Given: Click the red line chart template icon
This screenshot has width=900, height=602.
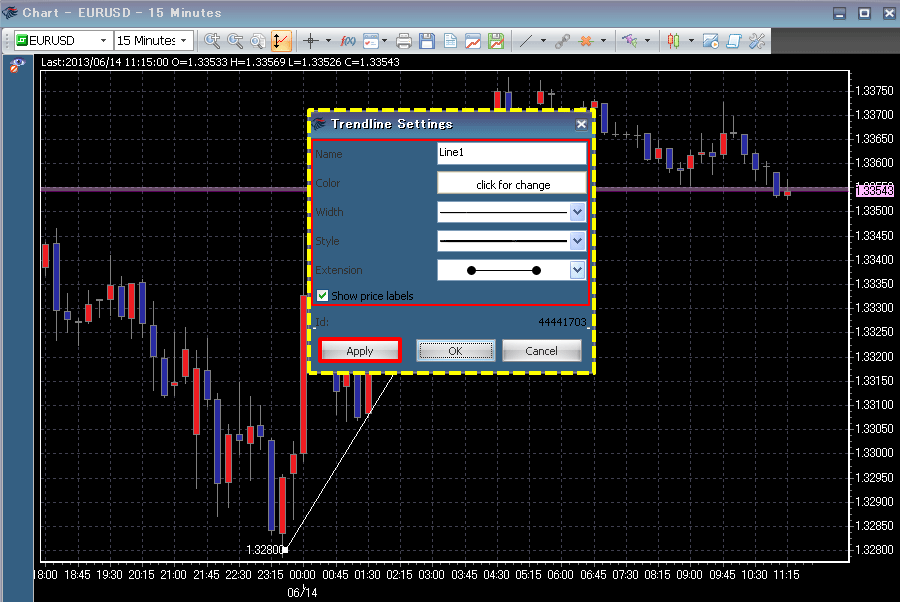Looking at the screenshot, I should point(473,41).
